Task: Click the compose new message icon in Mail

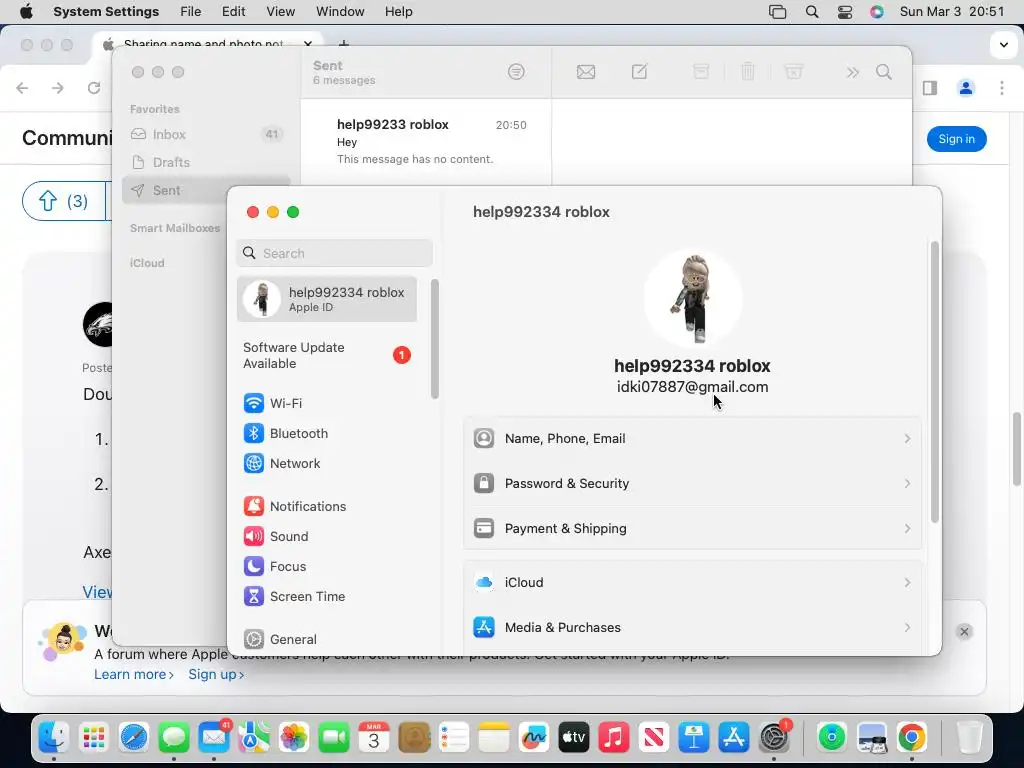Action: (639, 72)
